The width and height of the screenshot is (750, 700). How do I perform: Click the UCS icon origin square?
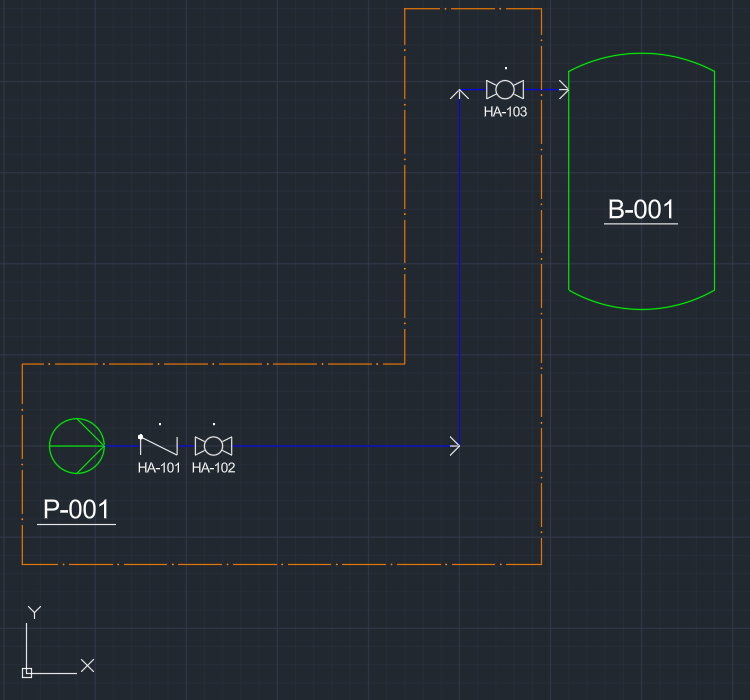tap(27, 672)
